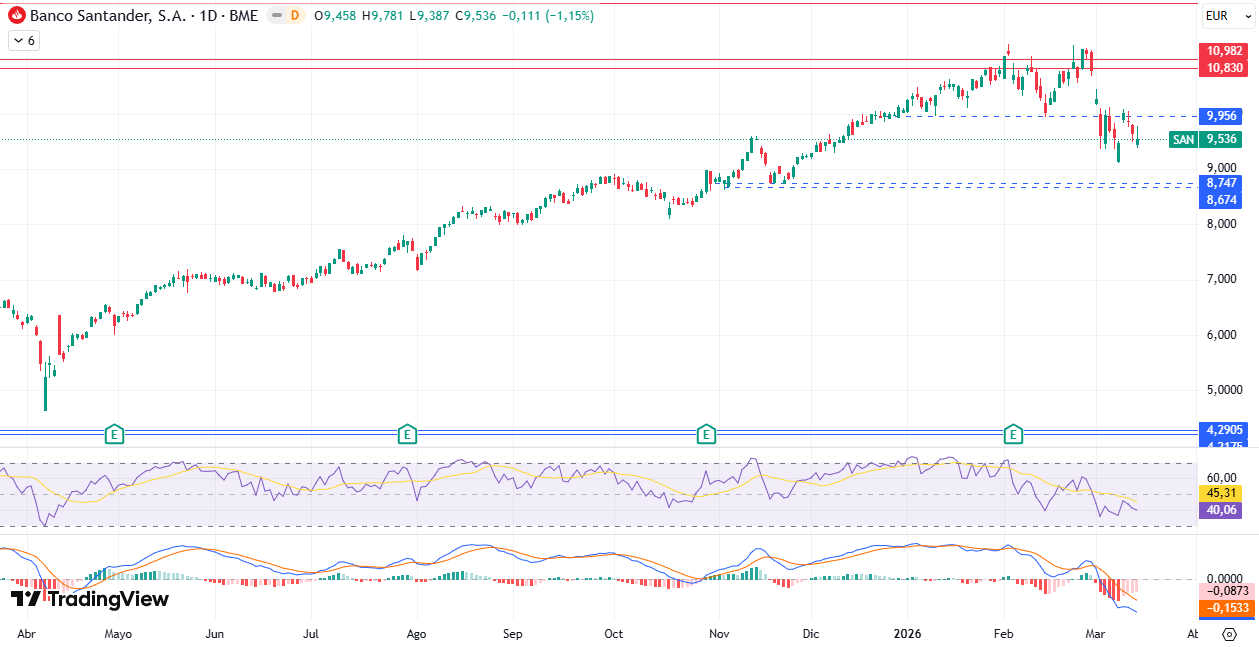This screenshot has width=1259, height=647.
Task: Click the earnings marker near Feb
Action: pos(1014,434)
